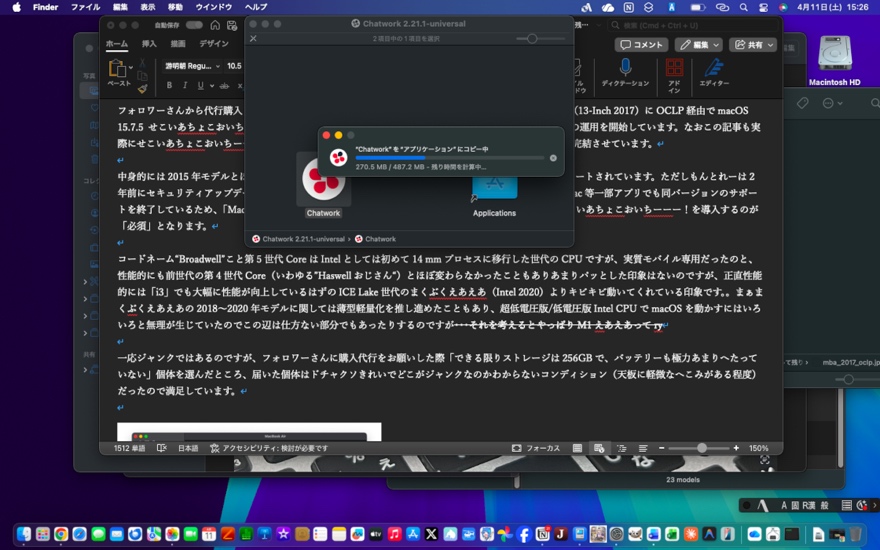
Task: Open the Window menu in the menu bar
Action: coord(213,7)
